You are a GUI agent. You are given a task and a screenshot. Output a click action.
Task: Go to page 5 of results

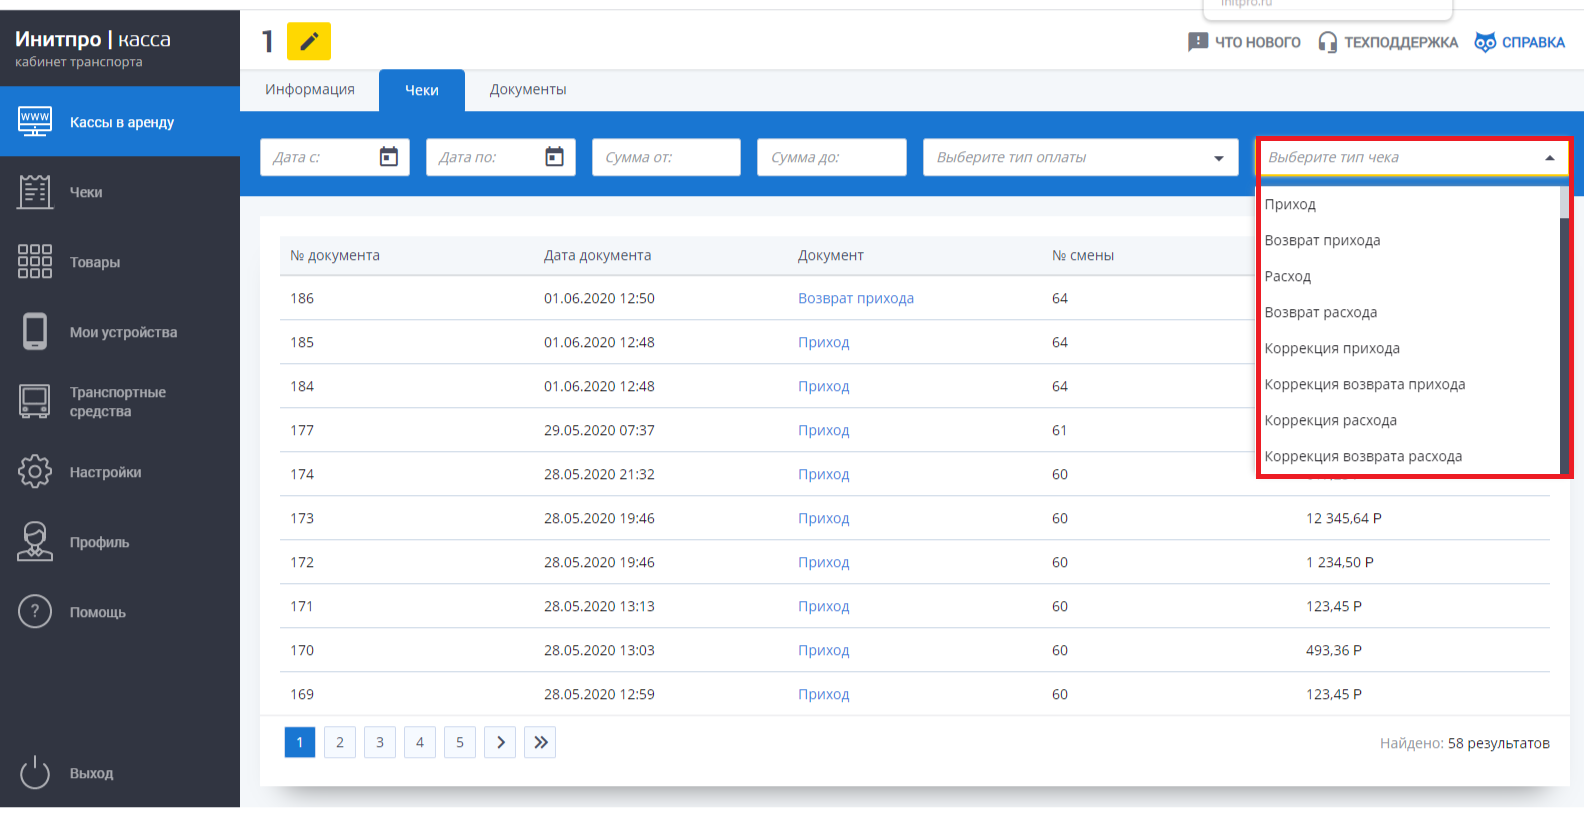[460, 742]
